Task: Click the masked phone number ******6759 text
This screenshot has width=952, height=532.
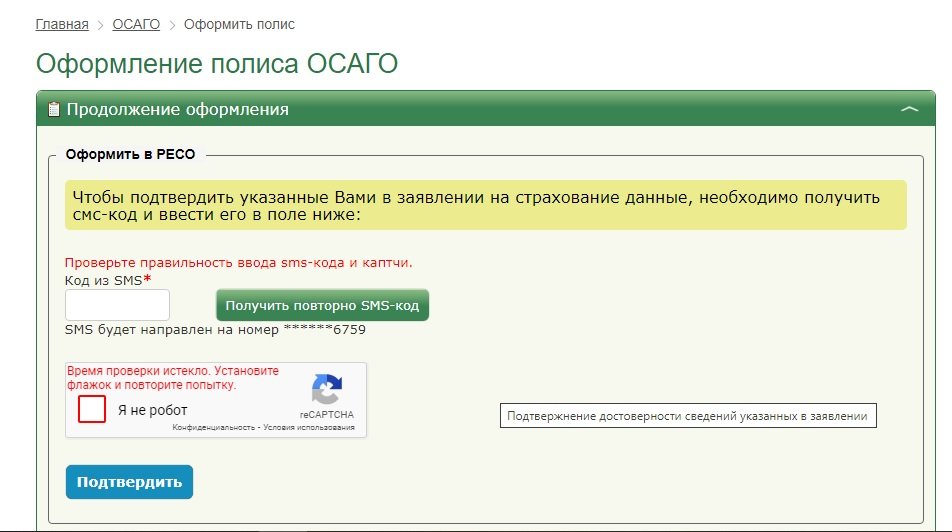Action: coord(325,330)
